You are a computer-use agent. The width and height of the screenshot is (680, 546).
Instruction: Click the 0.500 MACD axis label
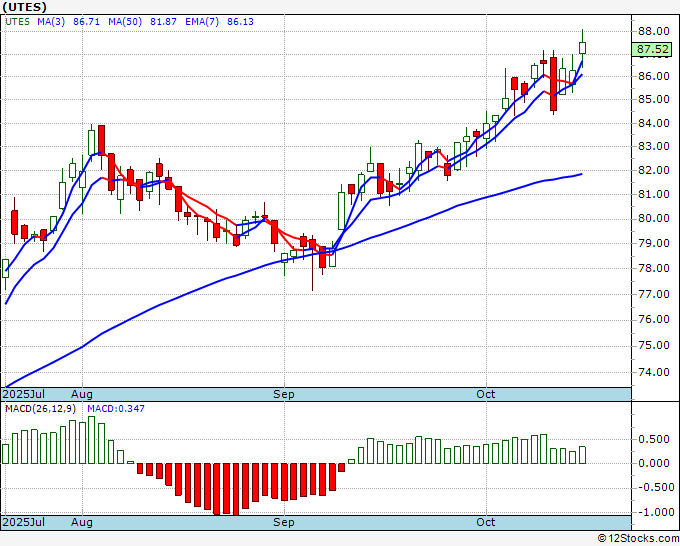[654, 439]
